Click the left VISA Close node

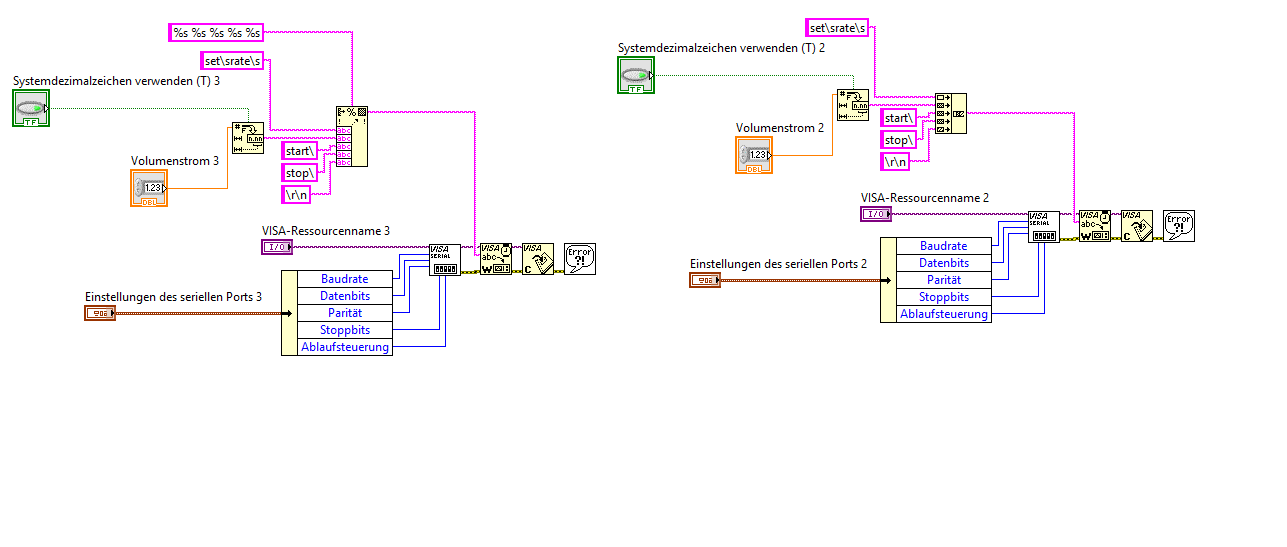tap(538, 259)
